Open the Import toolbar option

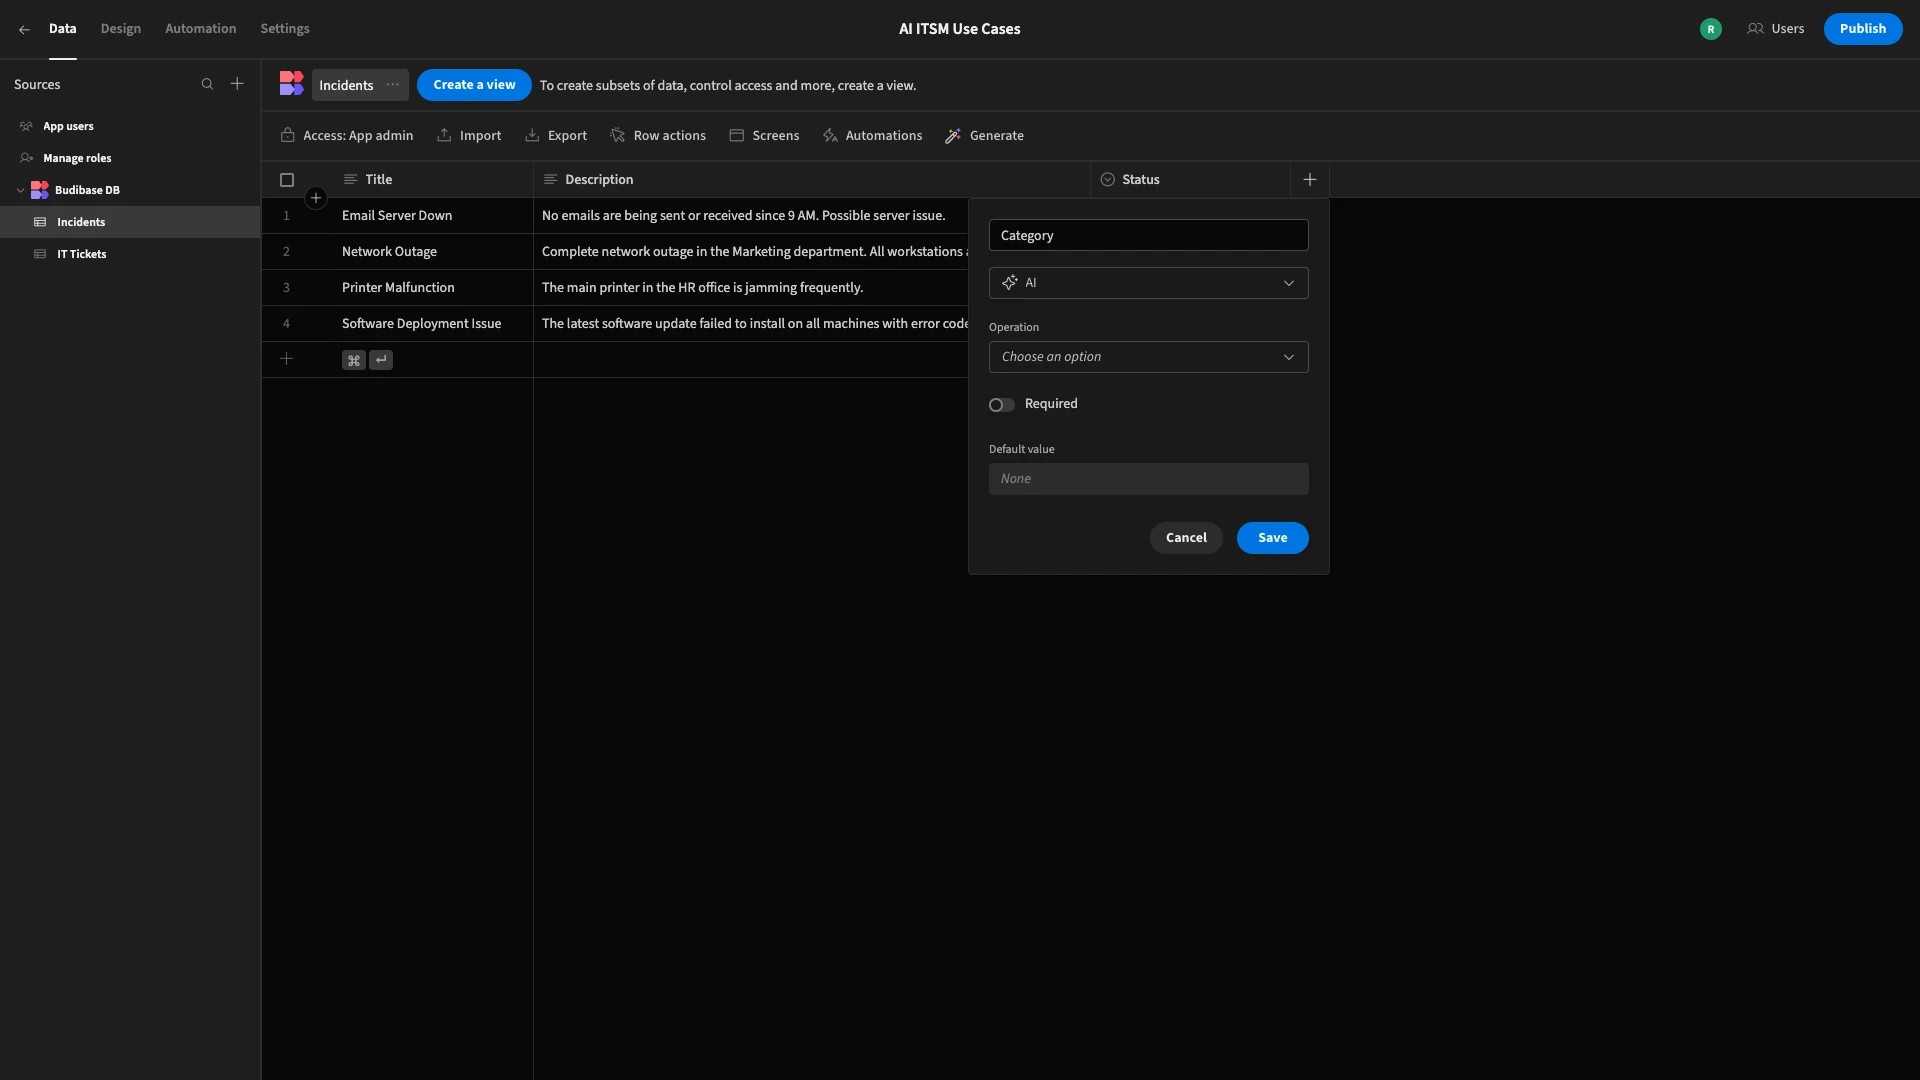coord(469,136)
